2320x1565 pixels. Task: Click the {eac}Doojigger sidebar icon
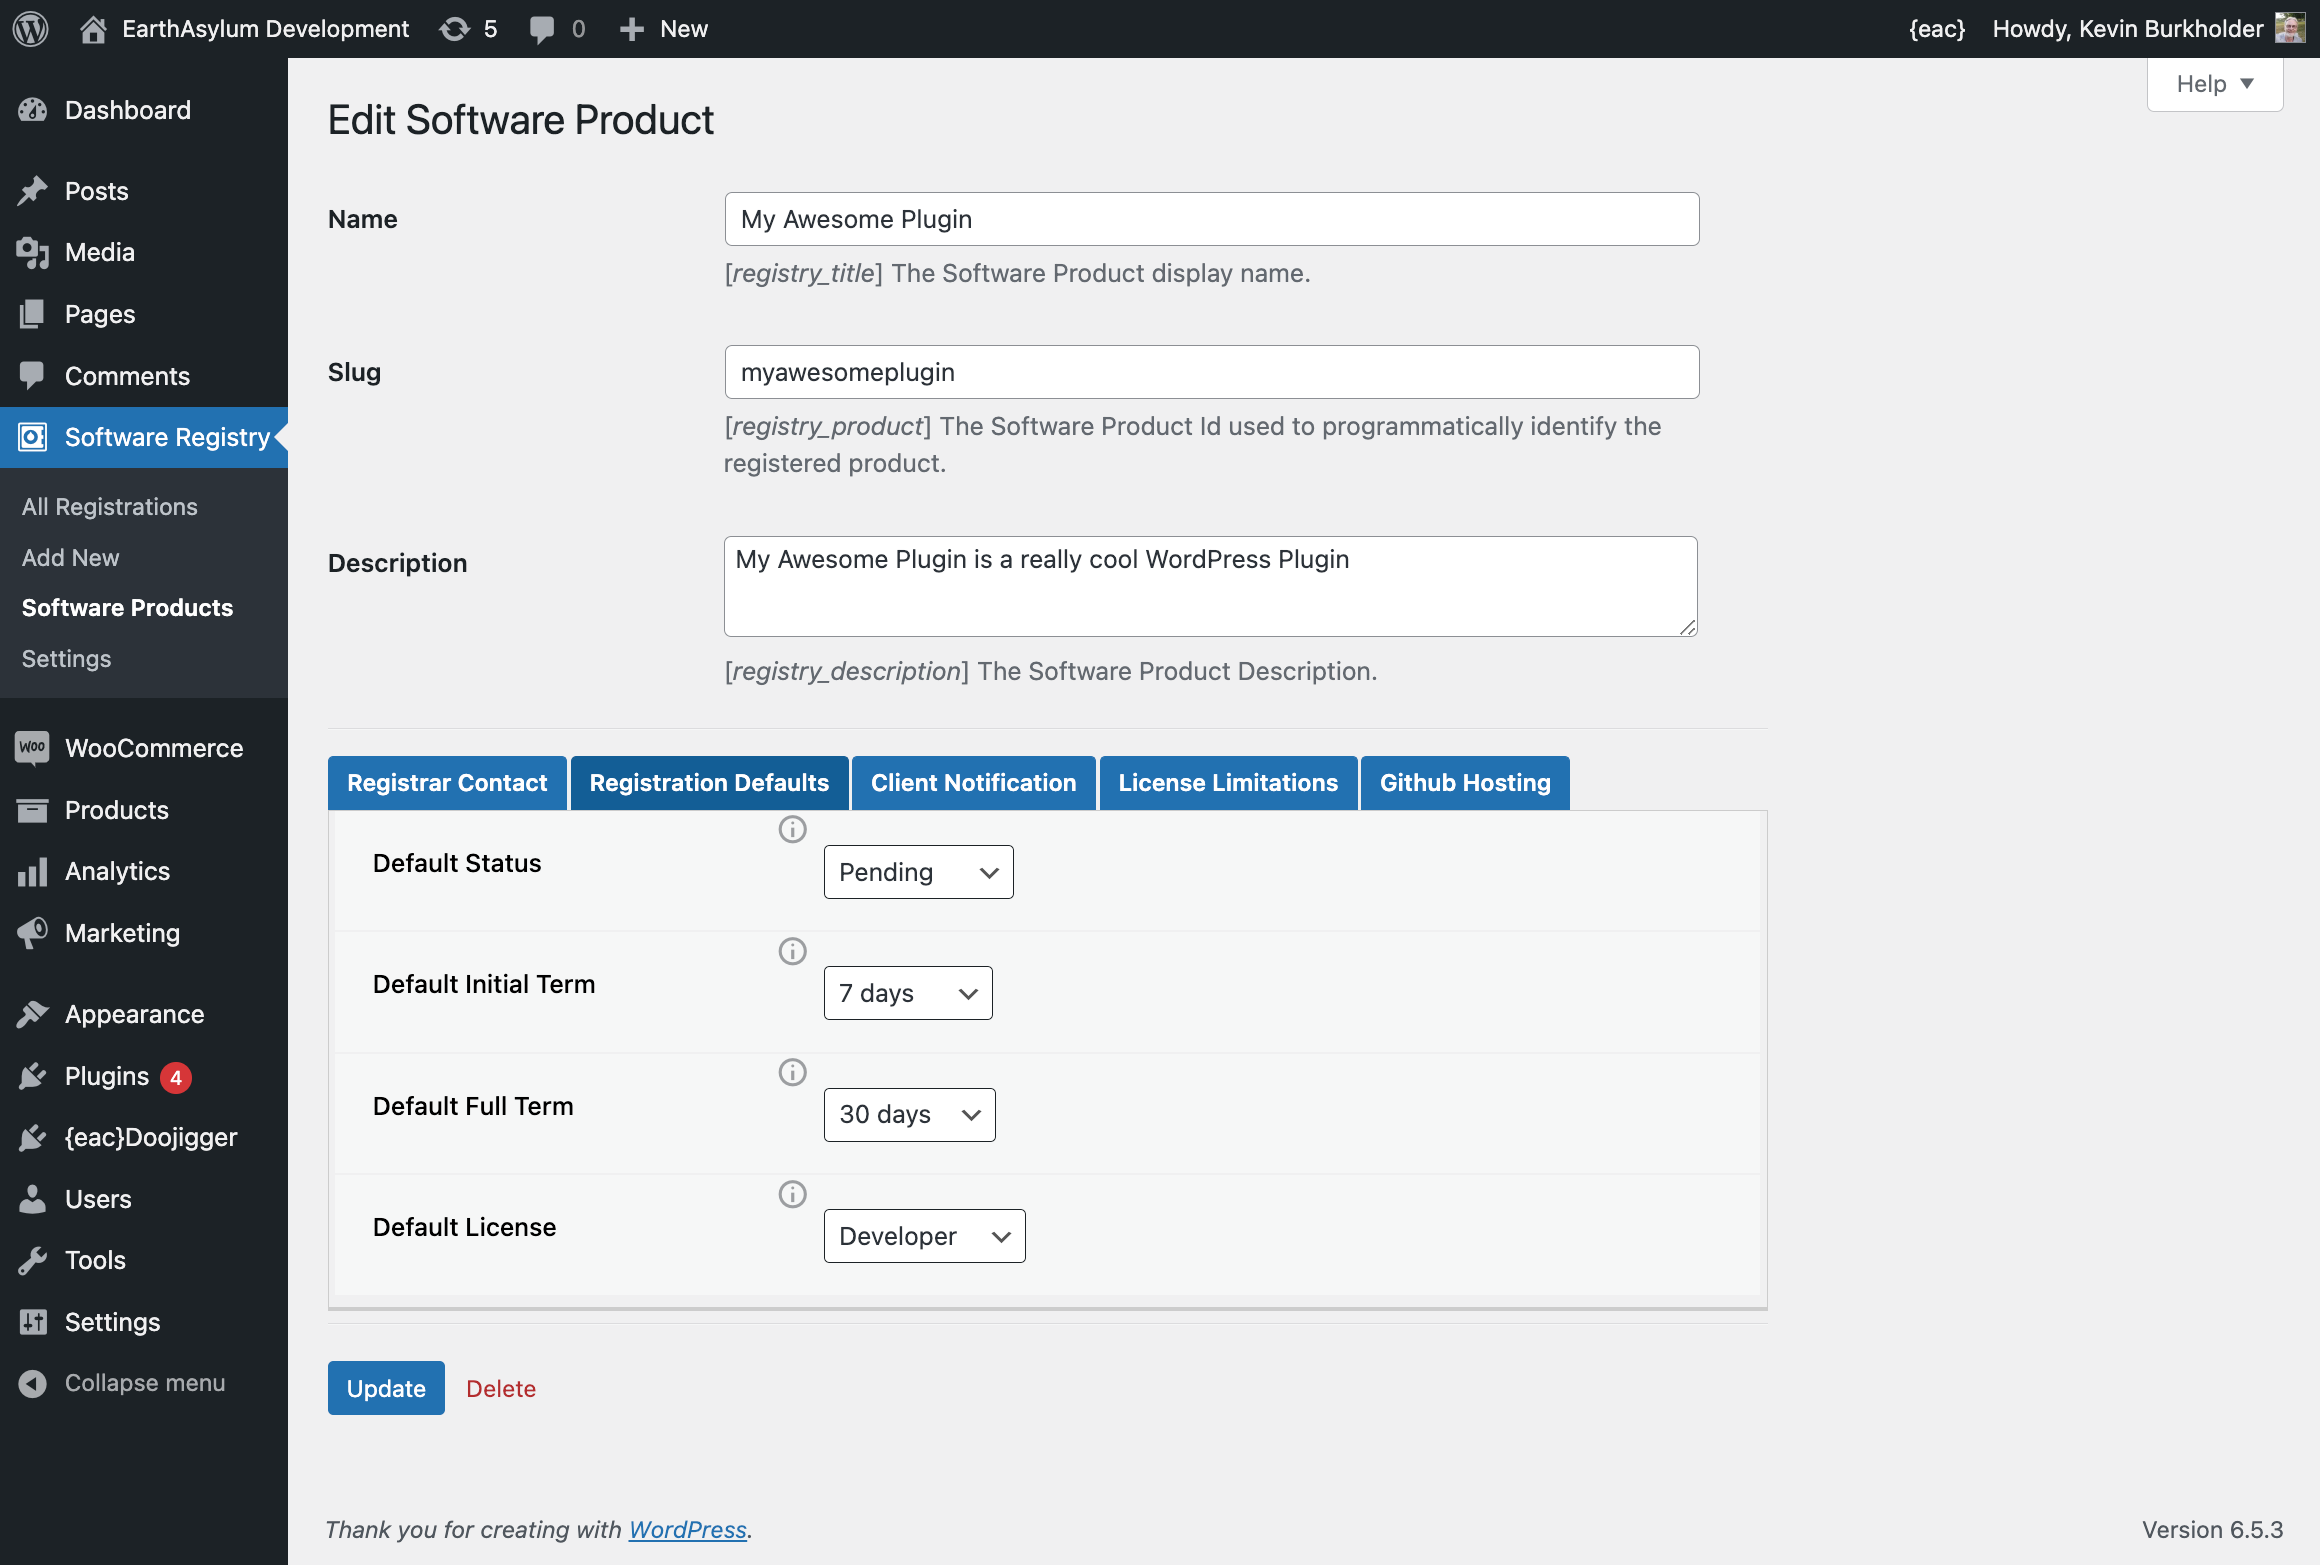click(x=31, y=1137)
